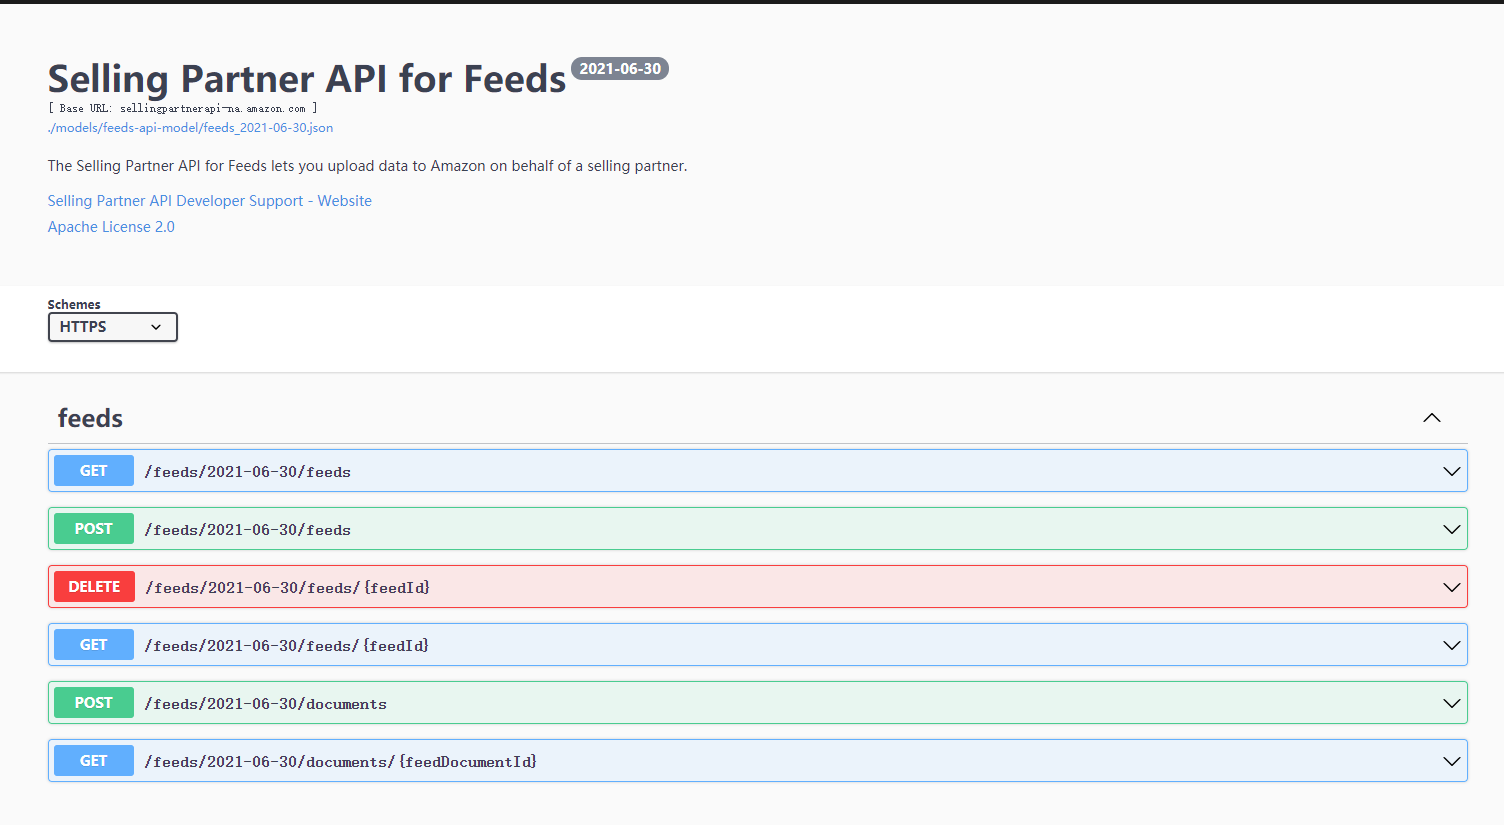1504x825 pixels.
Task: Collapse the feeds section using its chevron
Action: (x=1431, y=418)
